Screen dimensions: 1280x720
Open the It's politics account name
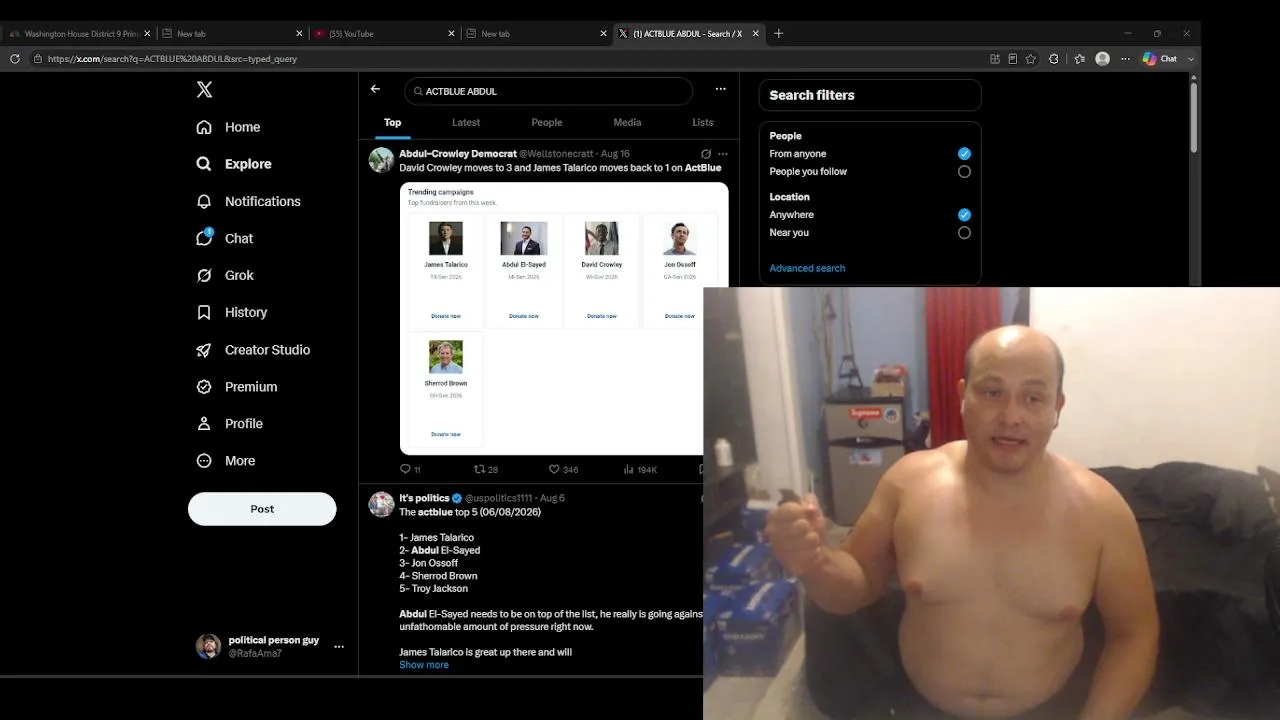pos(425,498)
